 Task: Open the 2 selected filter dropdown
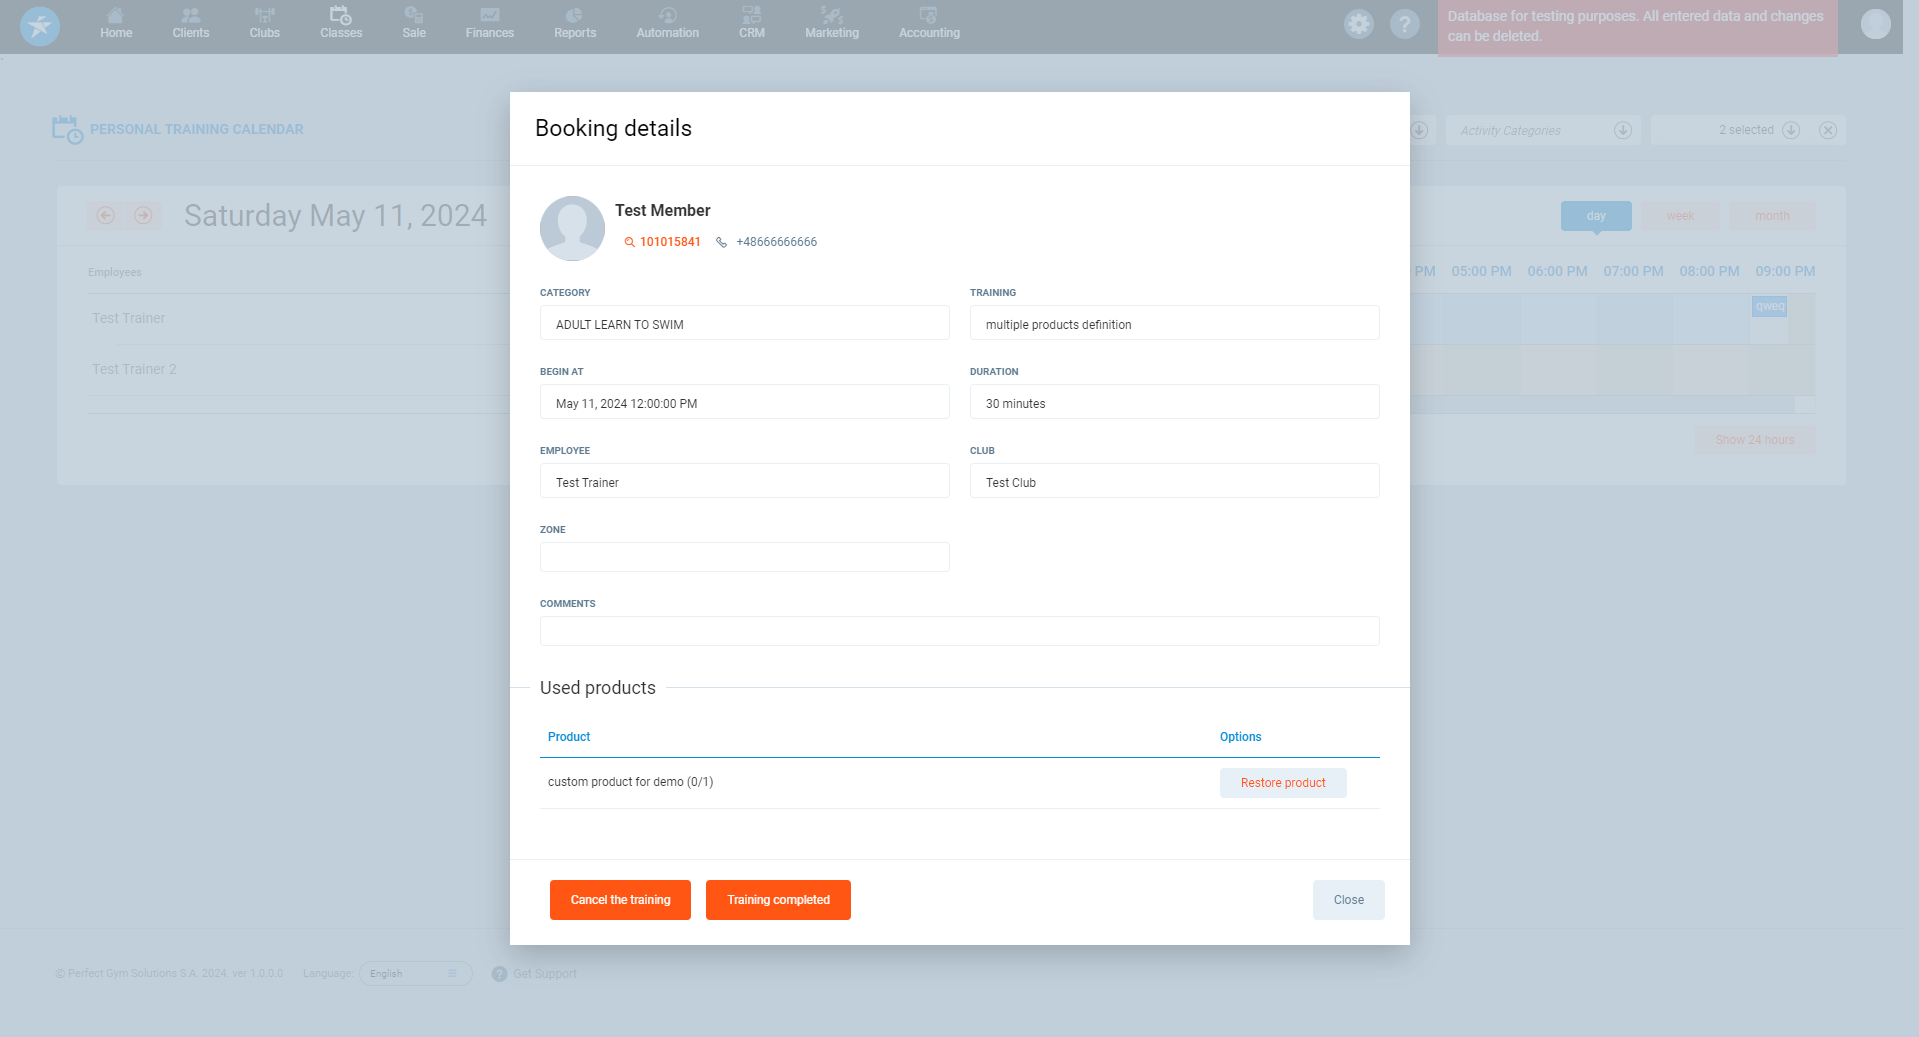[x=1791, y=131]
